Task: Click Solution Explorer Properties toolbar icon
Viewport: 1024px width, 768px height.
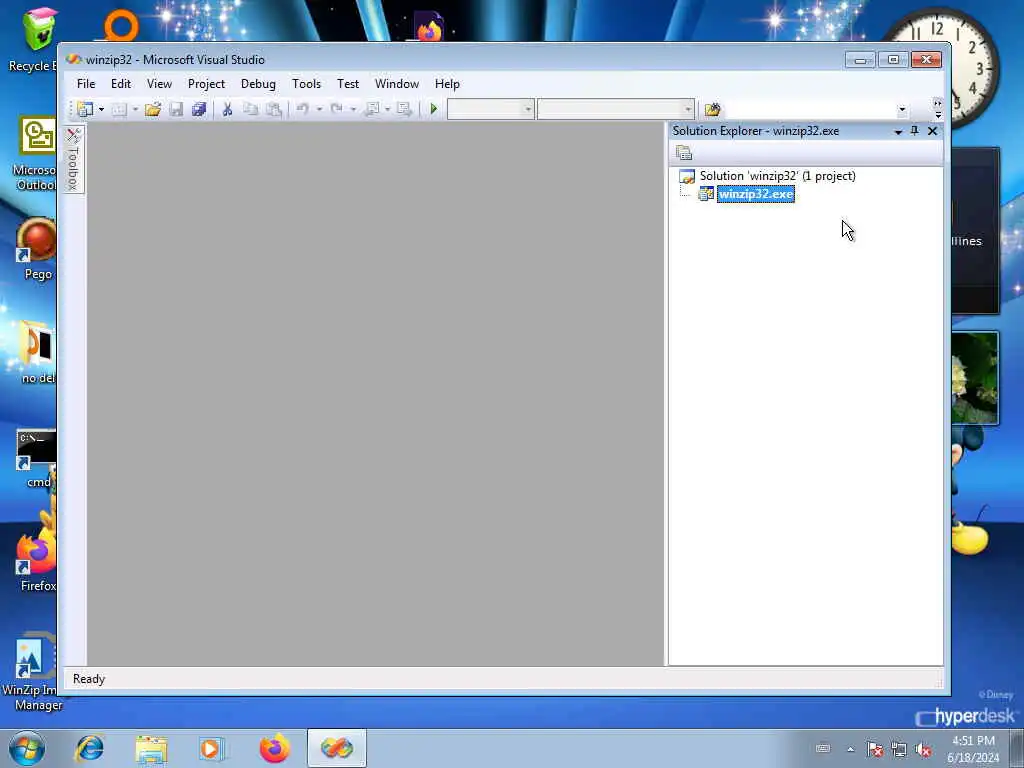Action: [684, 153]
